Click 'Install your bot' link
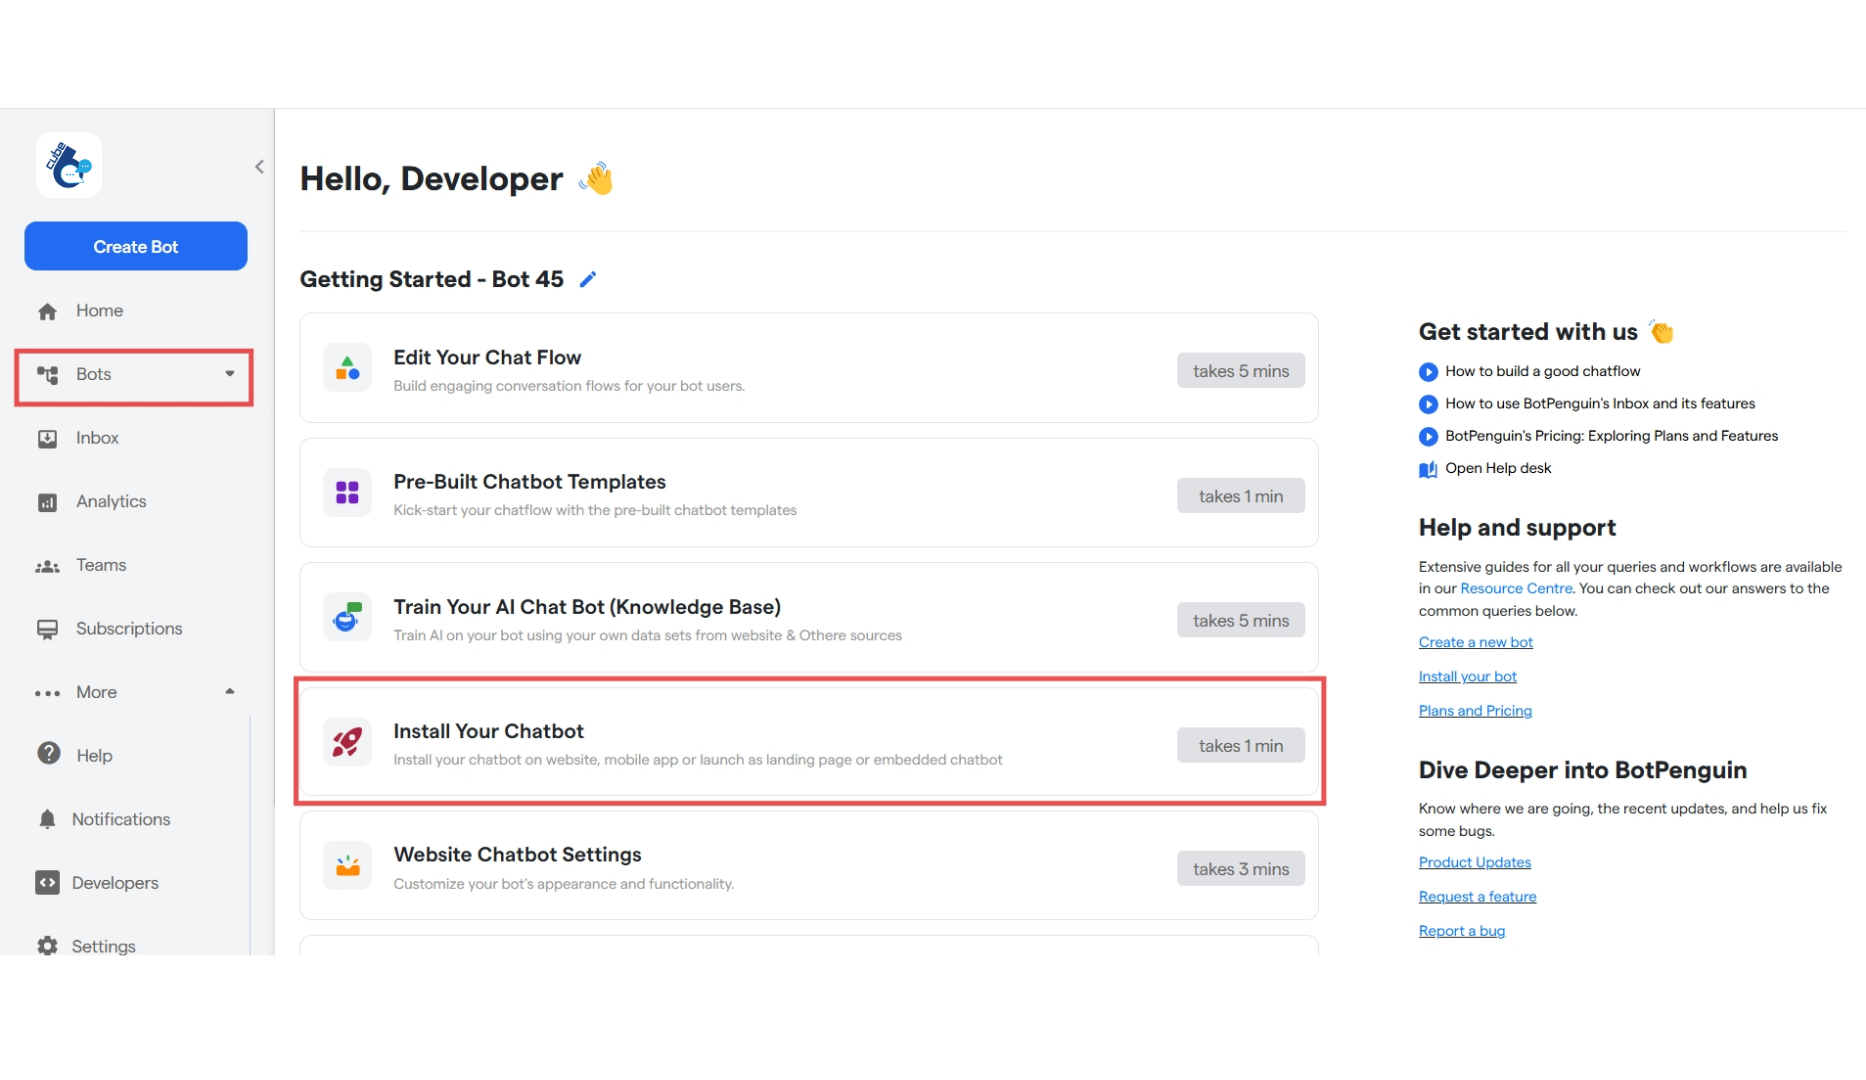Viewport: 1866px width, 1080px height. (x=1467, y=676)
